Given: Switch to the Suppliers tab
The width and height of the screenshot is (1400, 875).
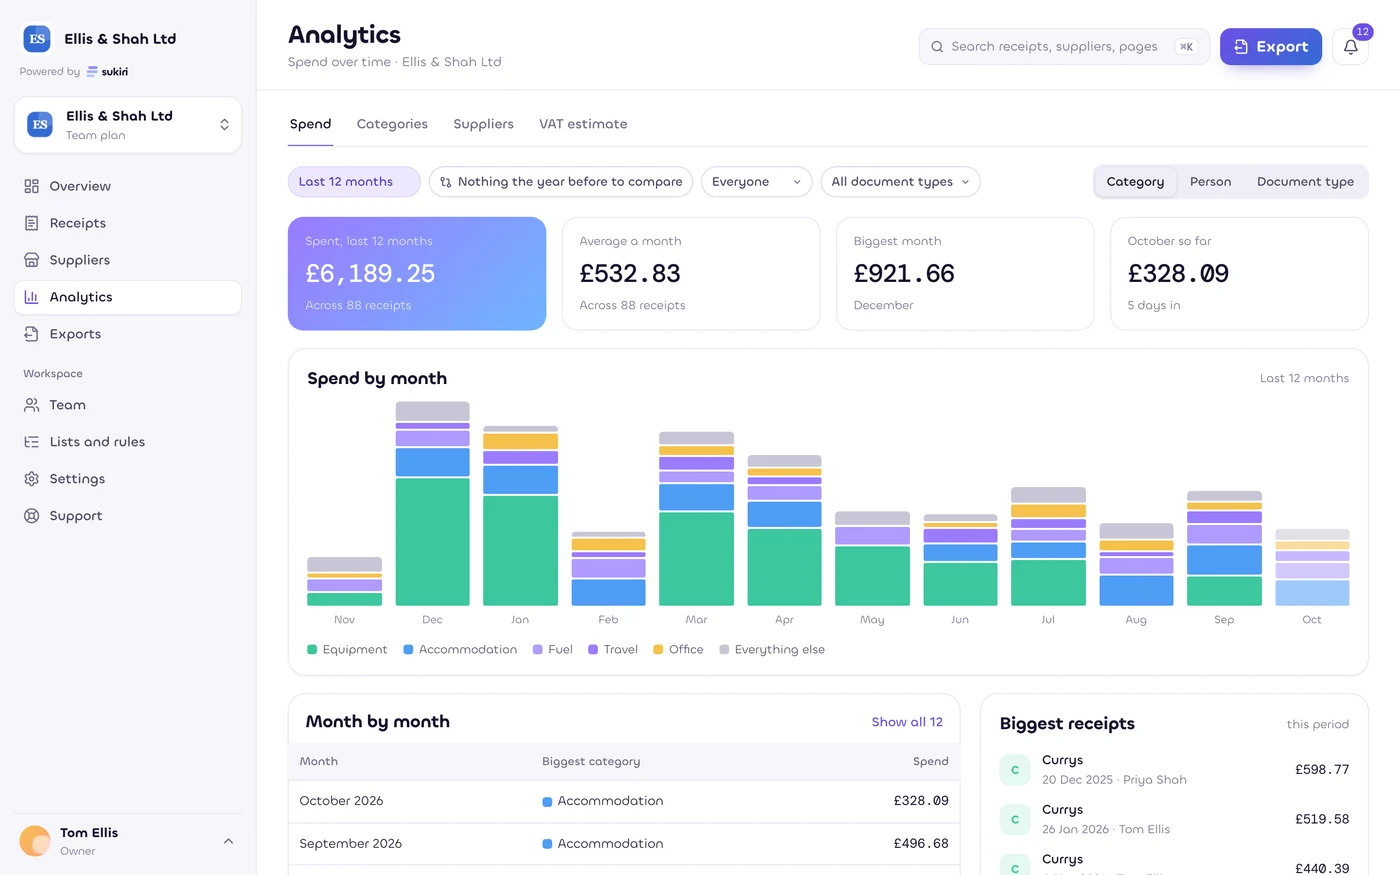Looking at the screenshot, I should point(483,124).
